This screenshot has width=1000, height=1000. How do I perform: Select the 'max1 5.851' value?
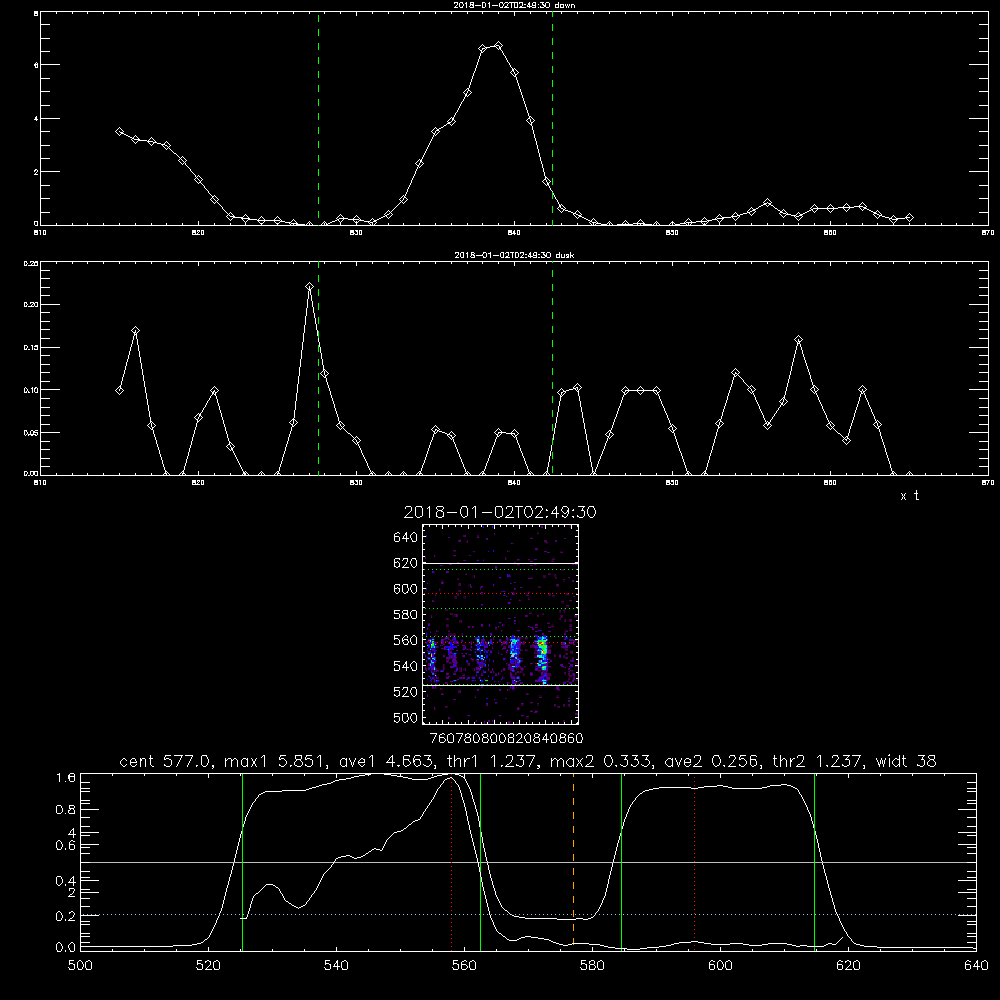point(278,761)
